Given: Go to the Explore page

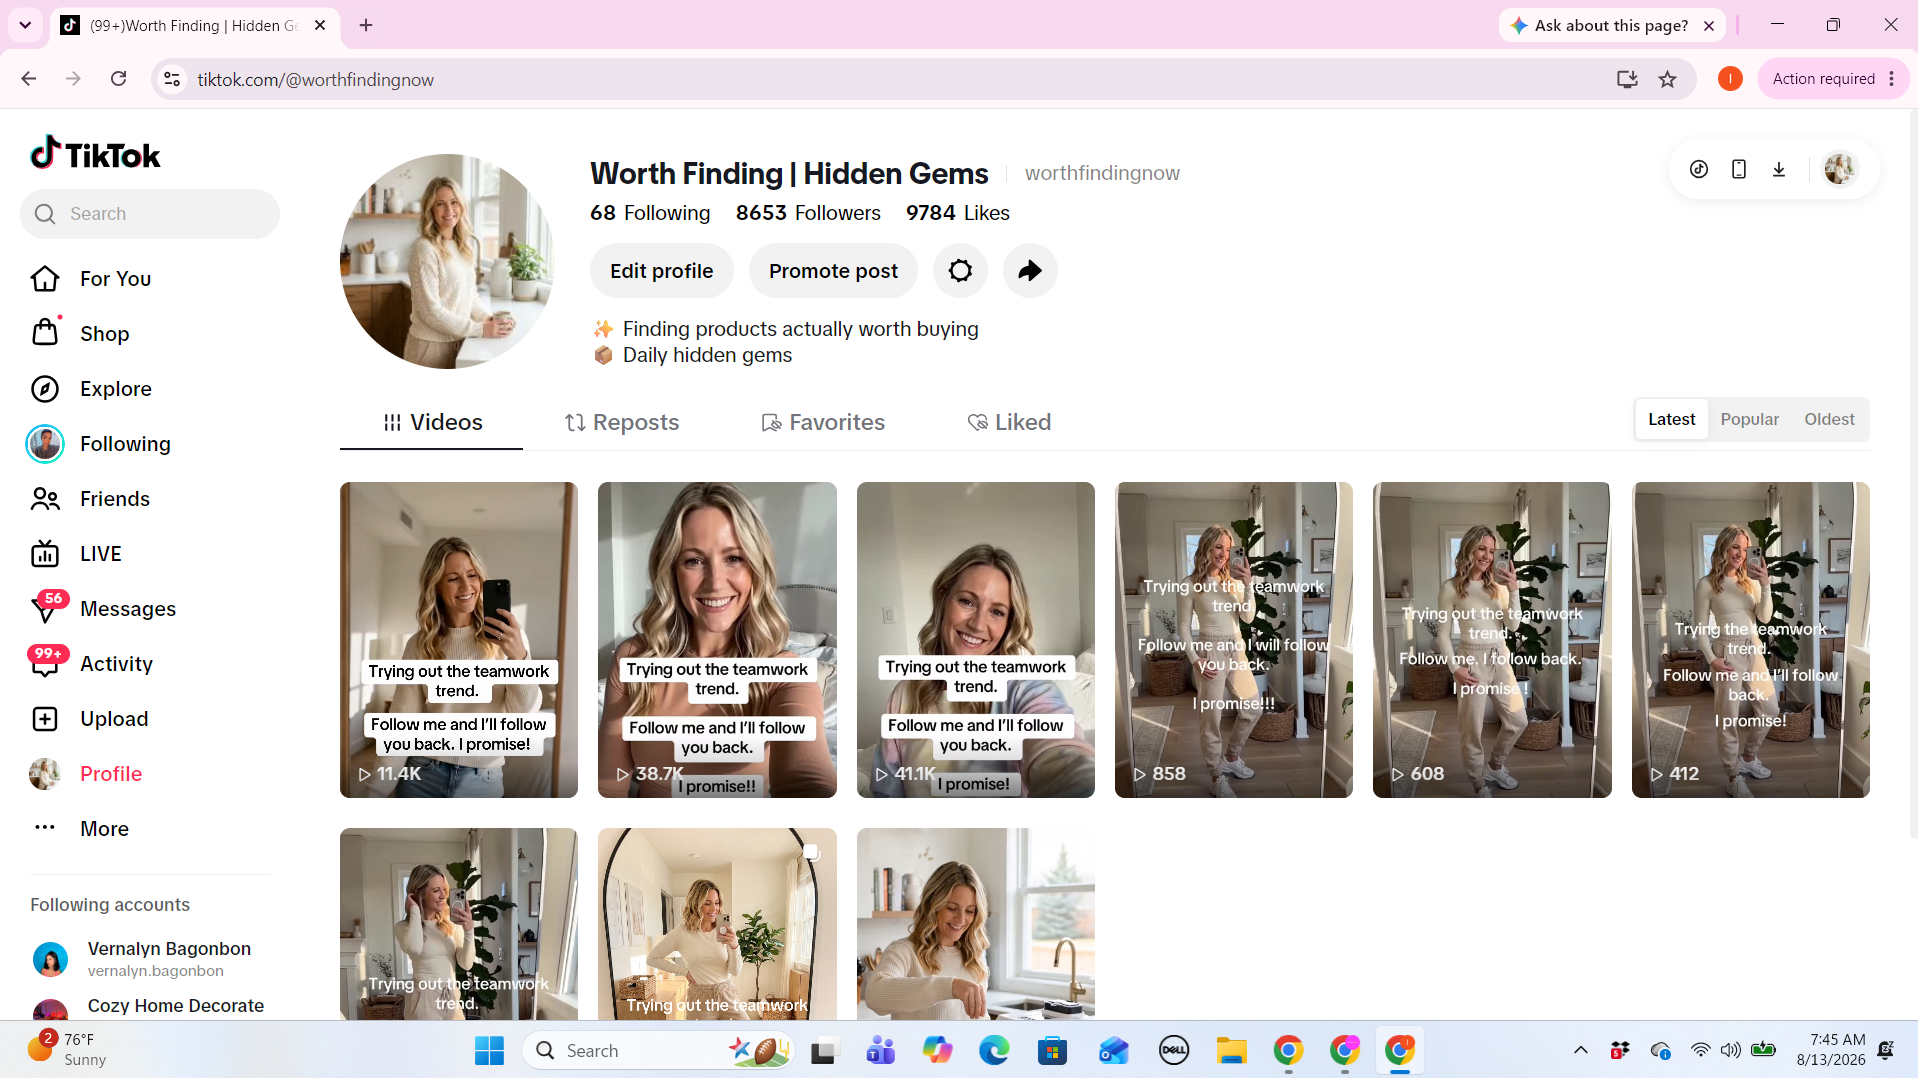Looking at the screenshot, I should [91, 389].
